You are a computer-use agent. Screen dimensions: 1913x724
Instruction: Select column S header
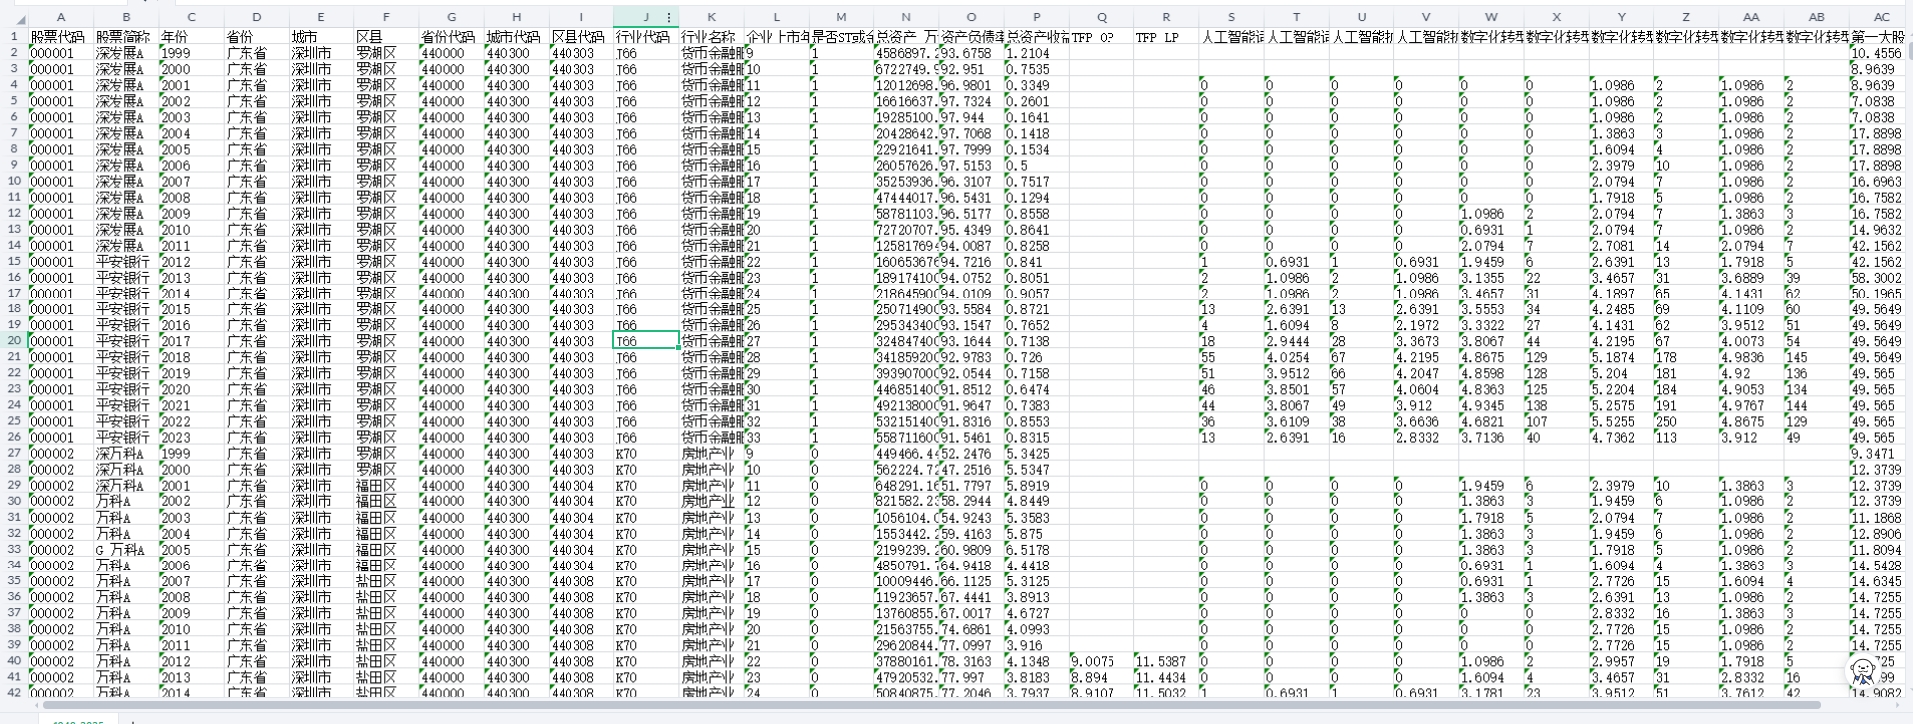(x=1231, y=17)
